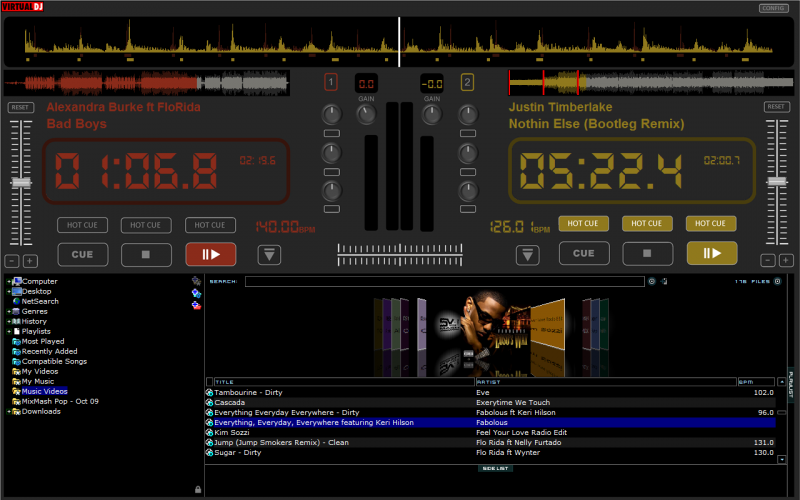Image resolution: width=800 pixels, height=500 pixels.
Task: Select NetSearch in the folder tree
Action: pos(40,301)
